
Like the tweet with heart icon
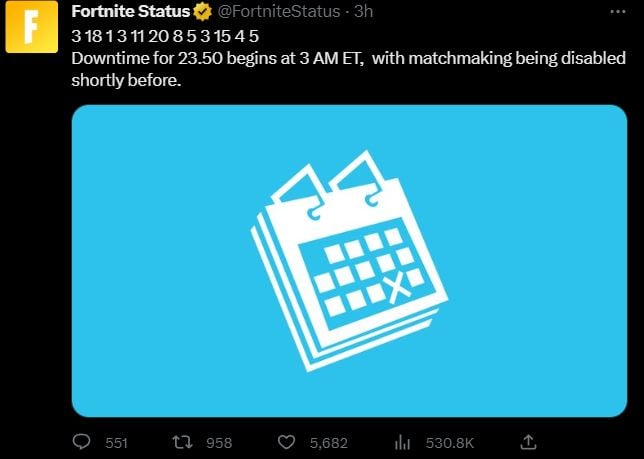click(286, 442)
